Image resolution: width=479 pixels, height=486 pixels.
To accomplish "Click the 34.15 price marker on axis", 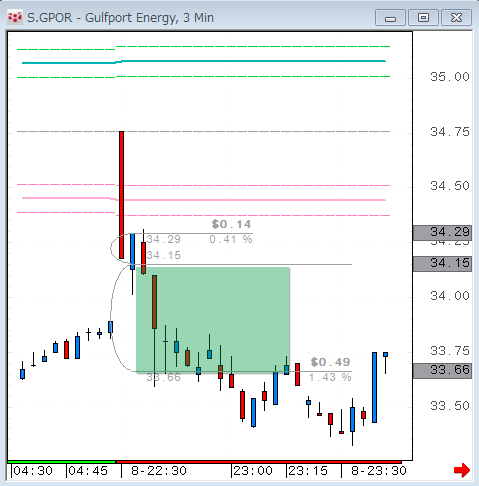I will [442, 263].
